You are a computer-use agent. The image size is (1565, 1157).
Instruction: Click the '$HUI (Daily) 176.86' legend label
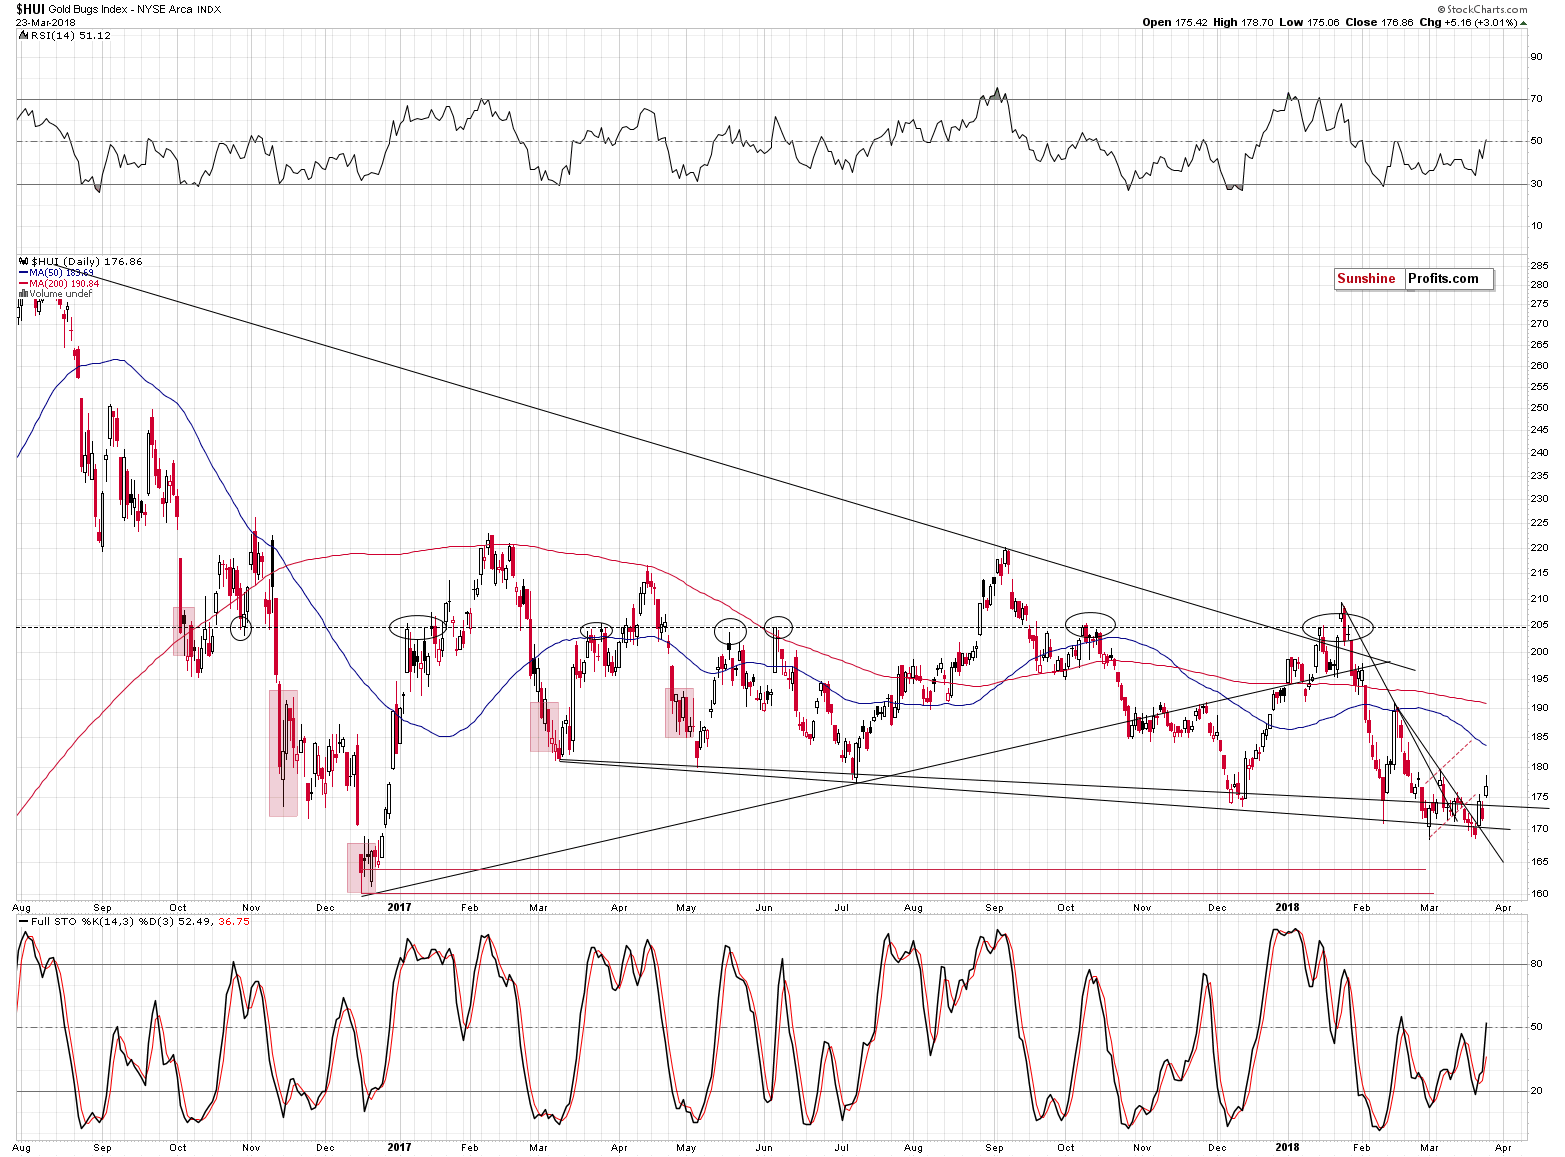[x=87, y=261]
